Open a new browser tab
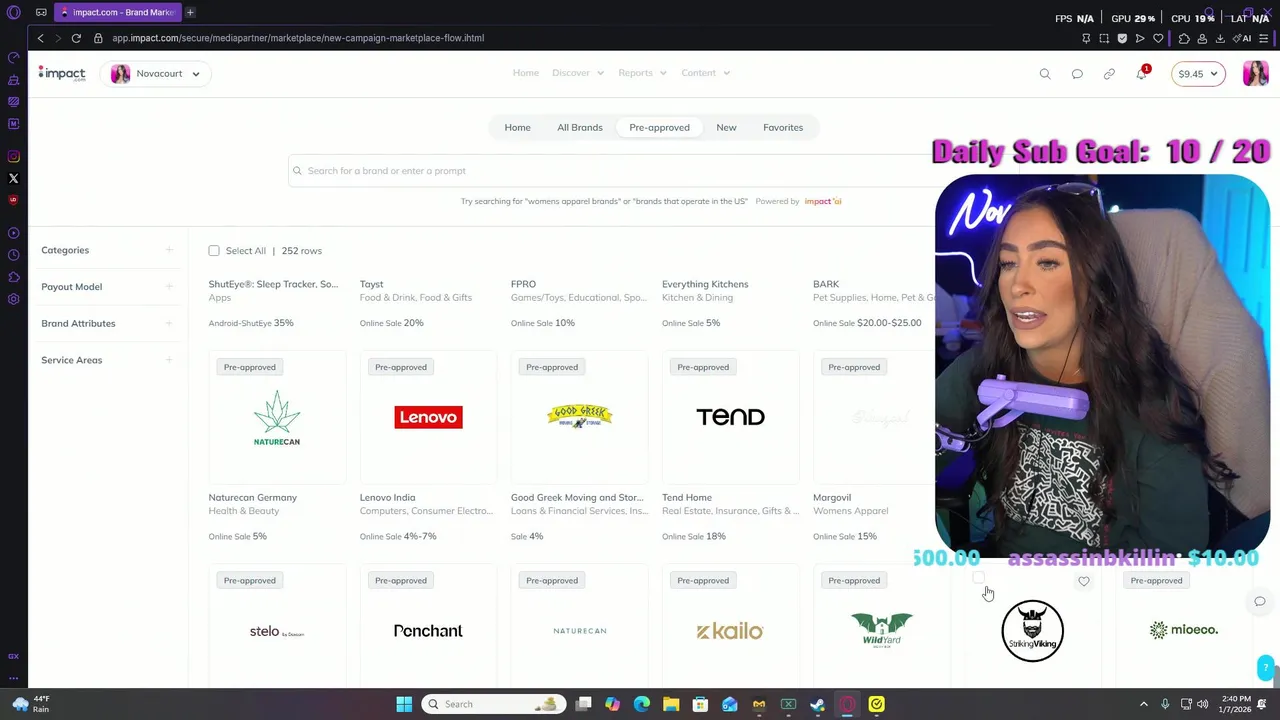1280x720 pixels. tap(190, 12)
